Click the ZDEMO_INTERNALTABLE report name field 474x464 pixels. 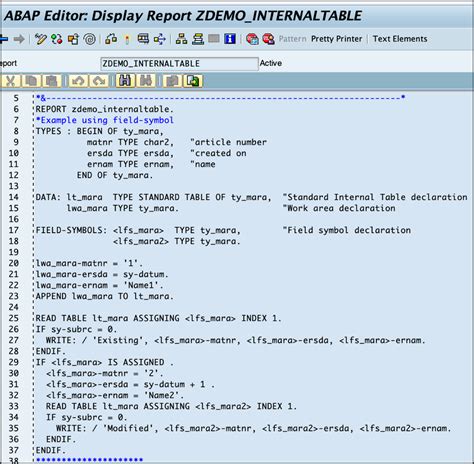179,63
